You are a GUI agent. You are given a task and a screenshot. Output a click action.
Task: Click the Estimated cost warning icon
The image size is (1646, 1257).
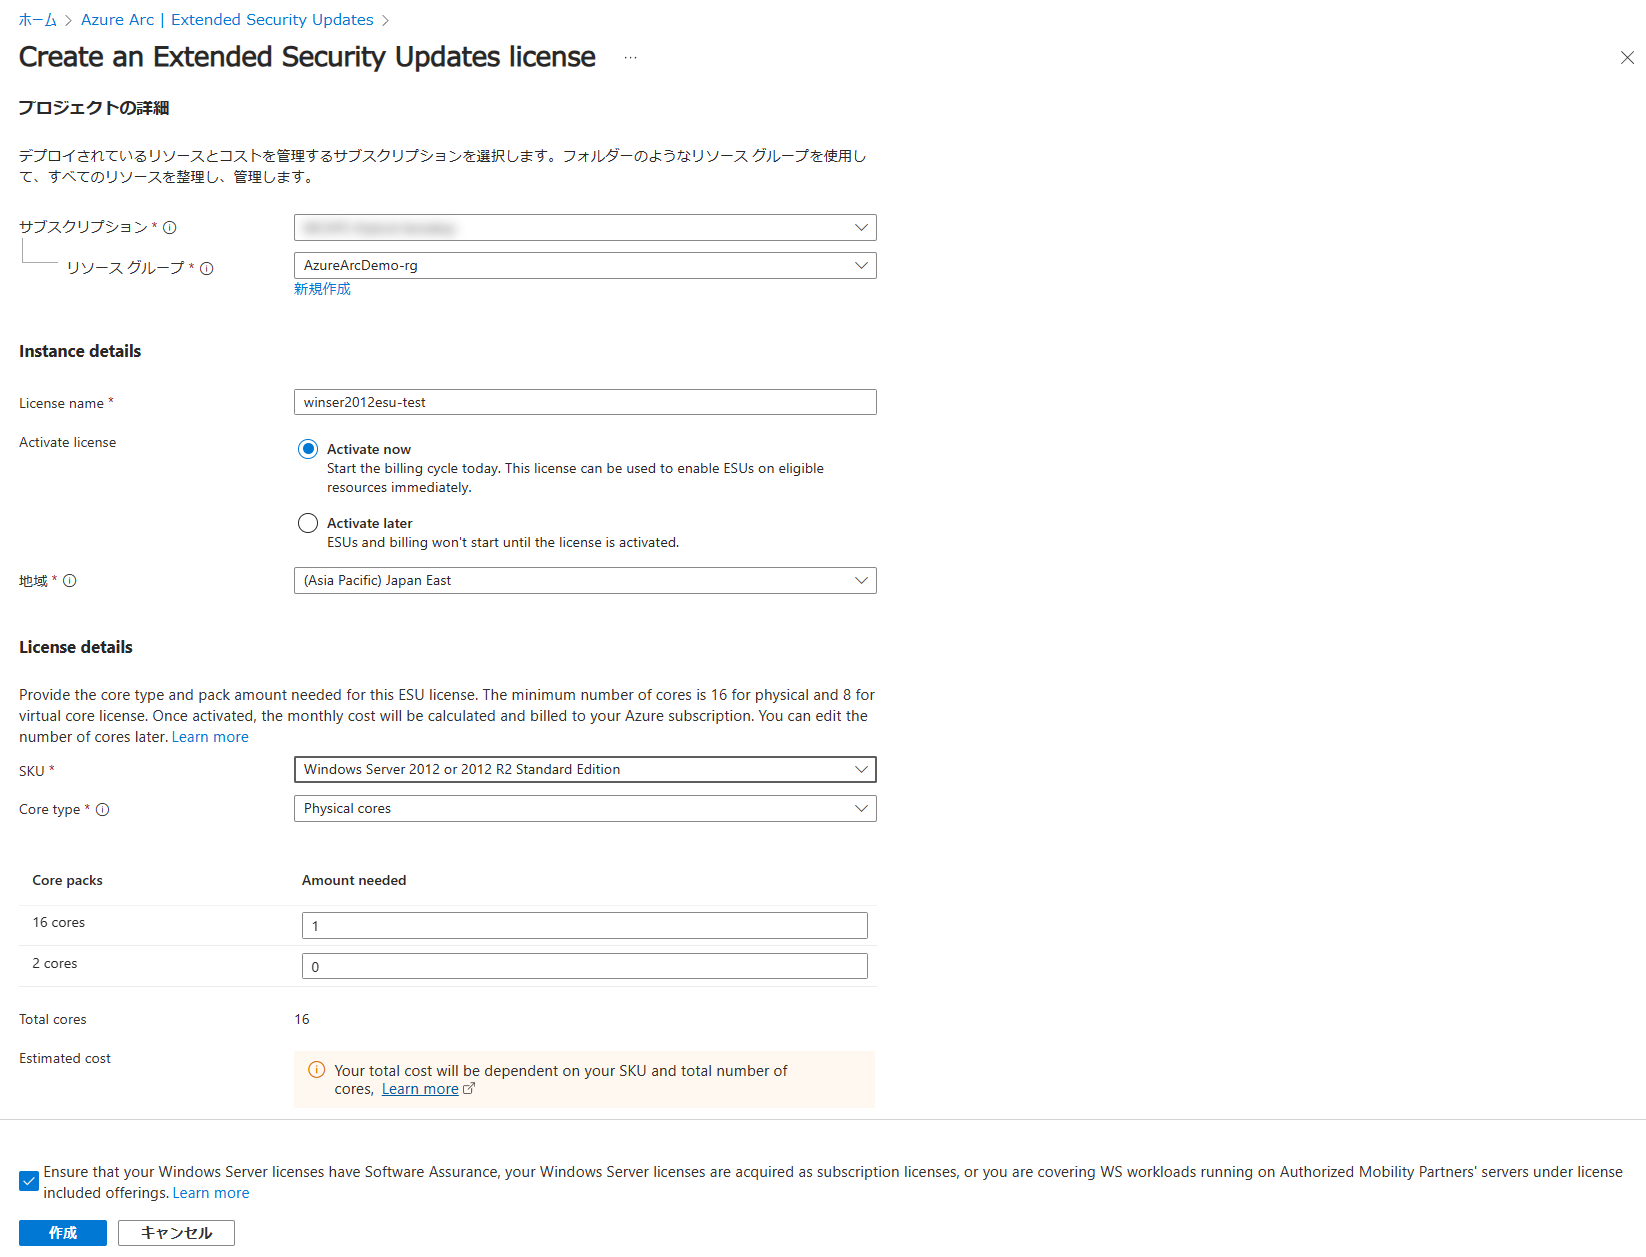click(x=317, y=1069)
